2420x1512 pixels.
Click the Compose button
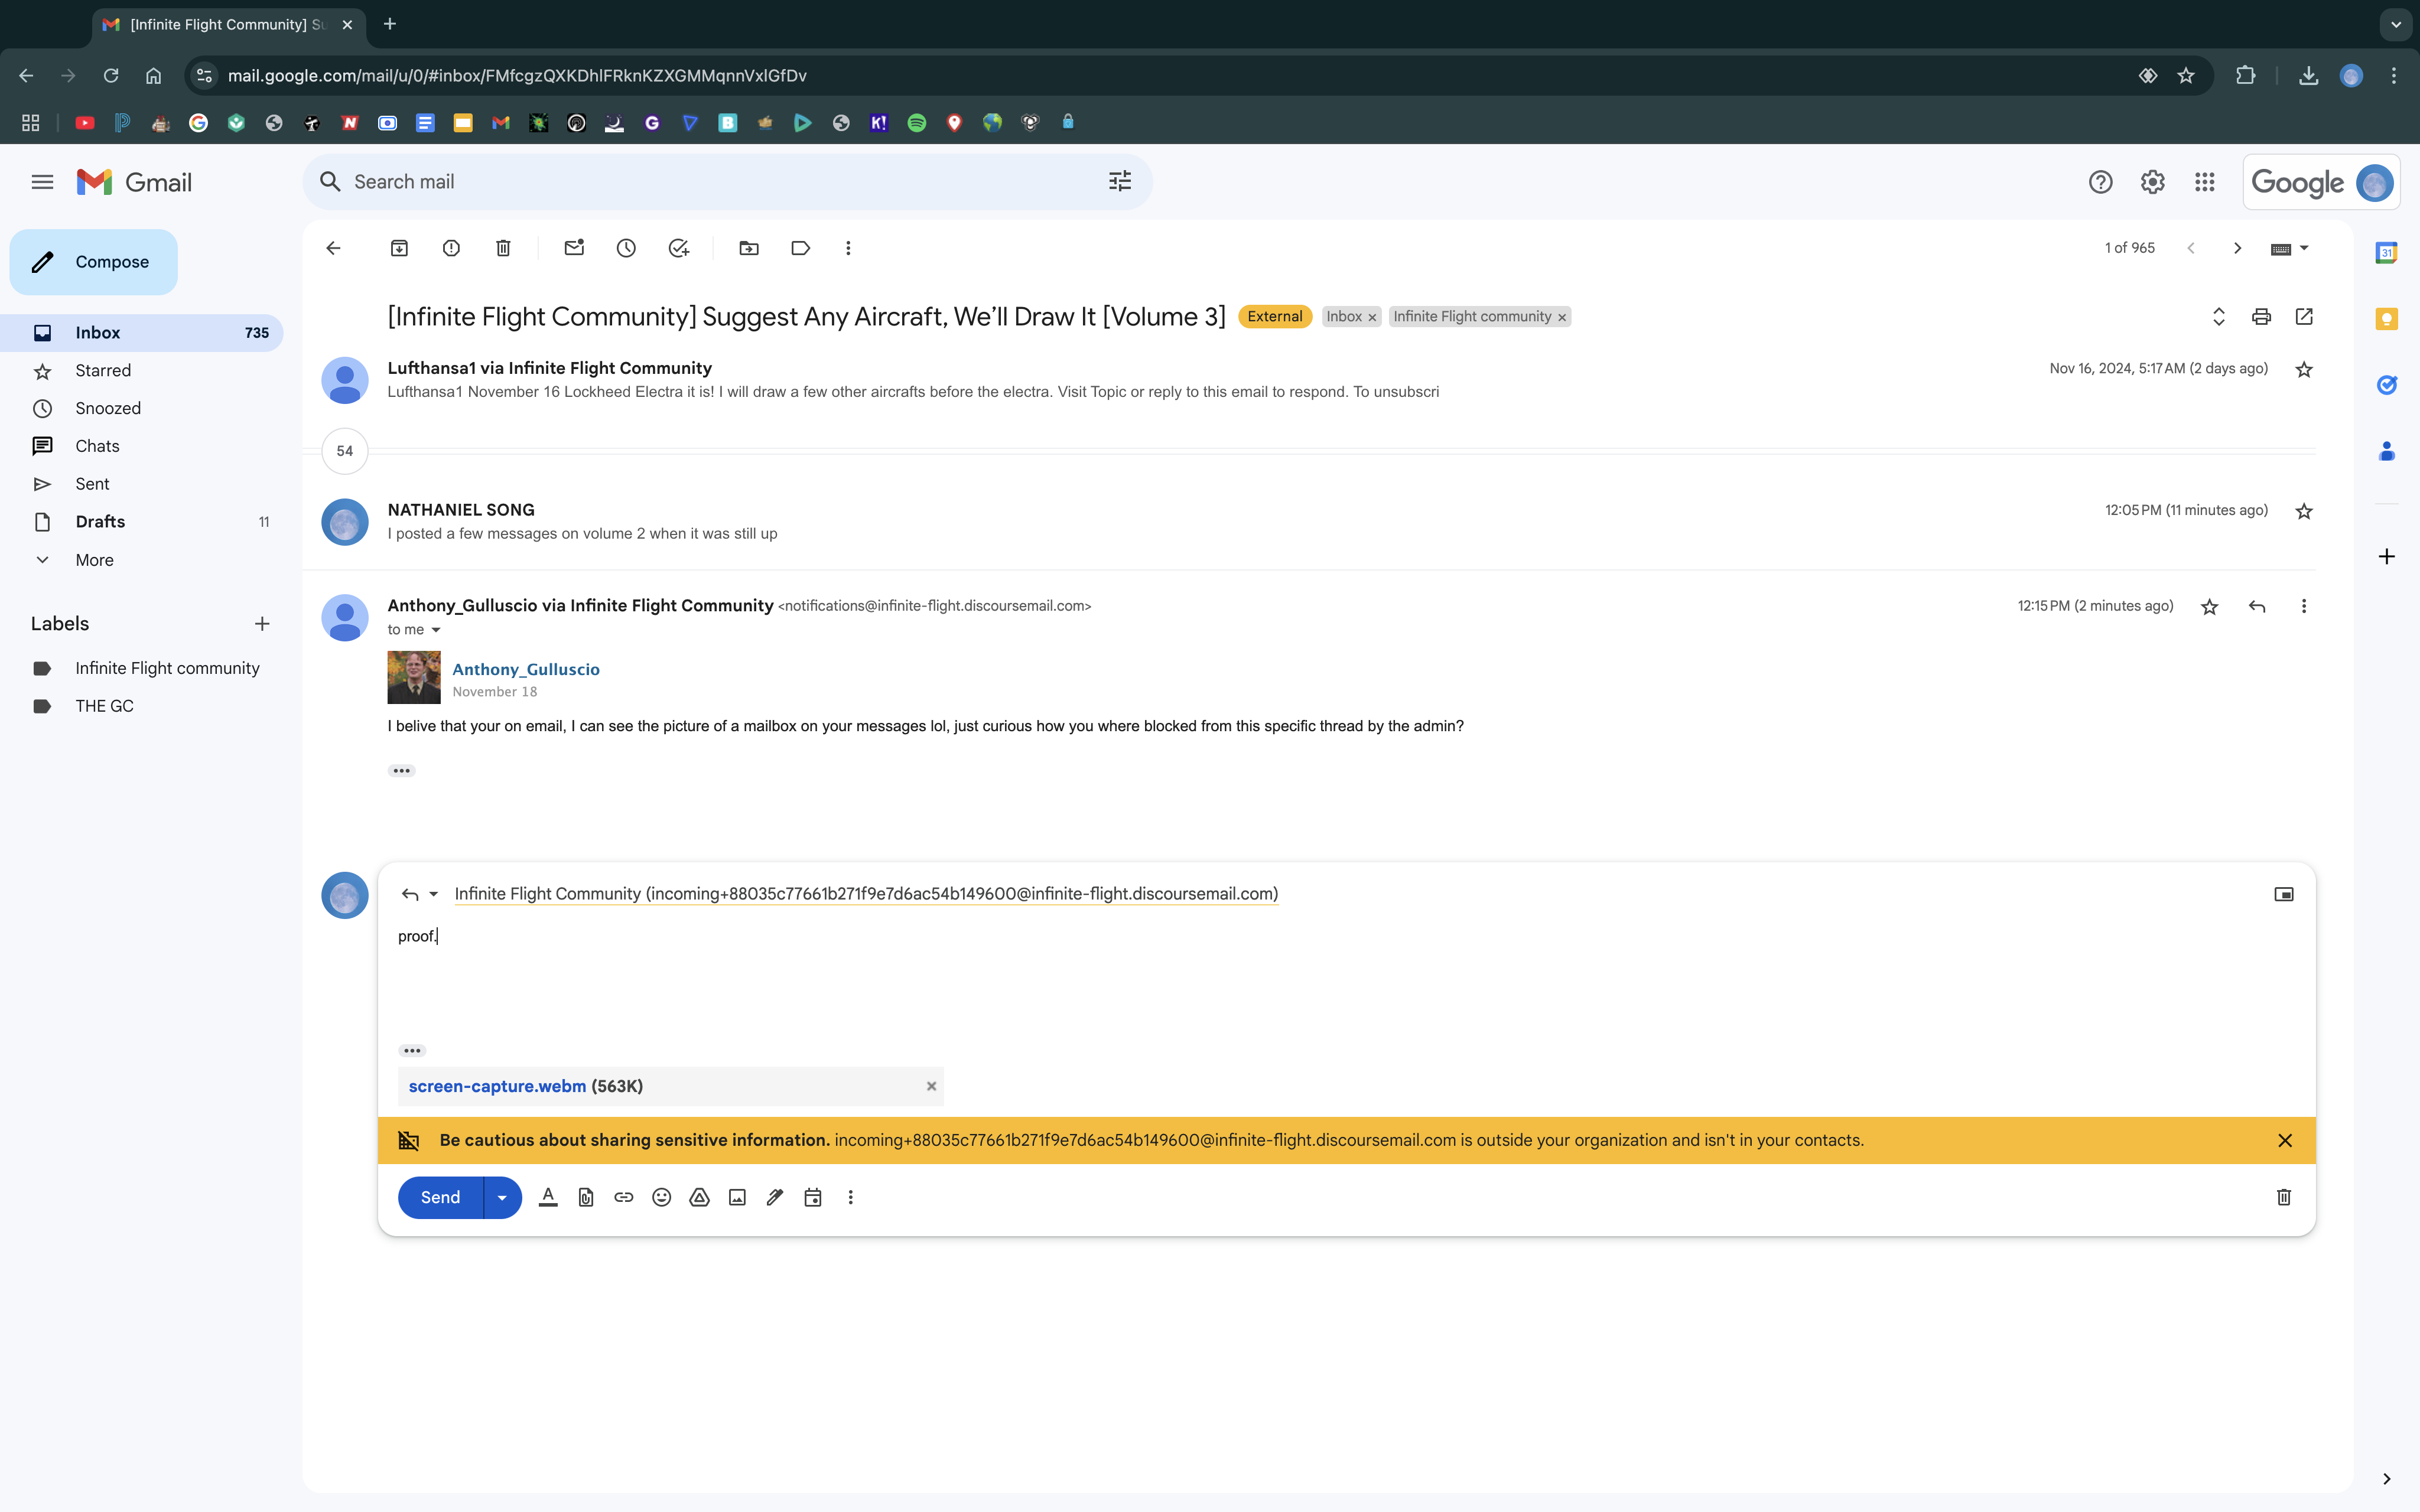tap(94, 262)
